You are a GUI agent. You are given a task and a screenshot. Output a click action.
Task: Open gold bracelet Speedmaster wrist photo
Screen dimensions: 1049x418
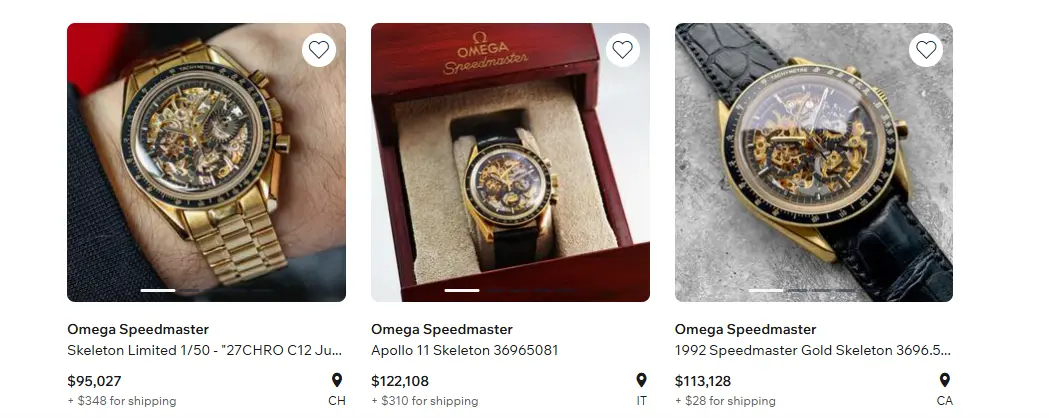point(206,162)
